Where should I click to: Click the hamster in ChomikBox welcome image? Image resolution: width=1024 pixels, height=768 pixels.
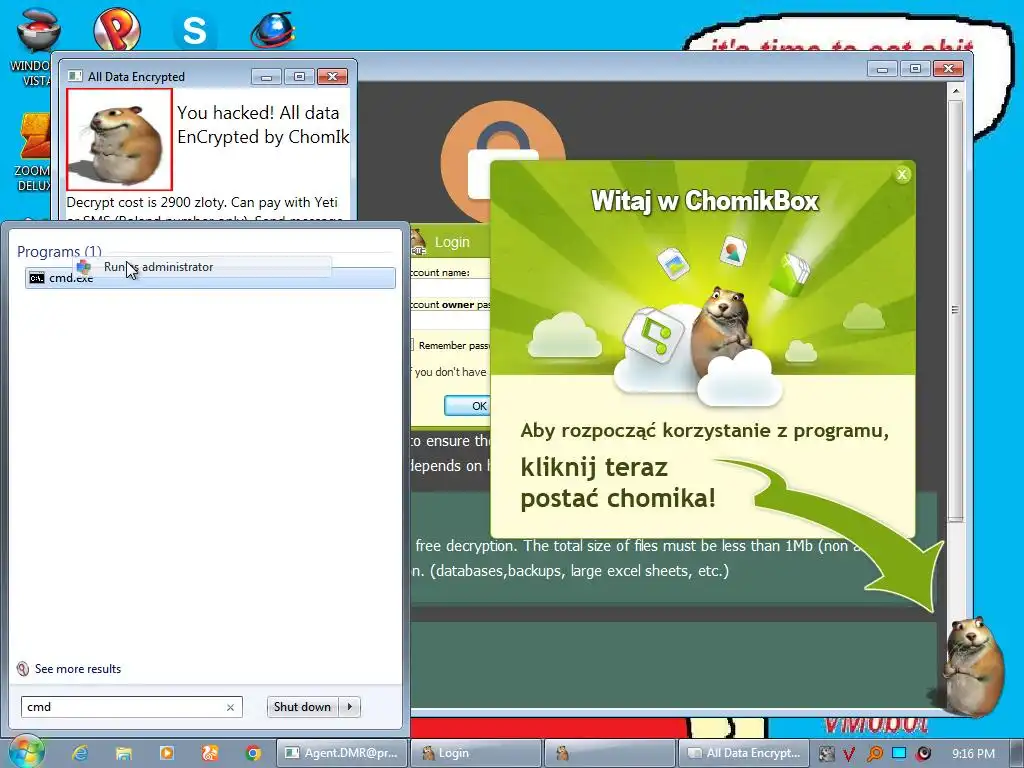click(722, 330)
